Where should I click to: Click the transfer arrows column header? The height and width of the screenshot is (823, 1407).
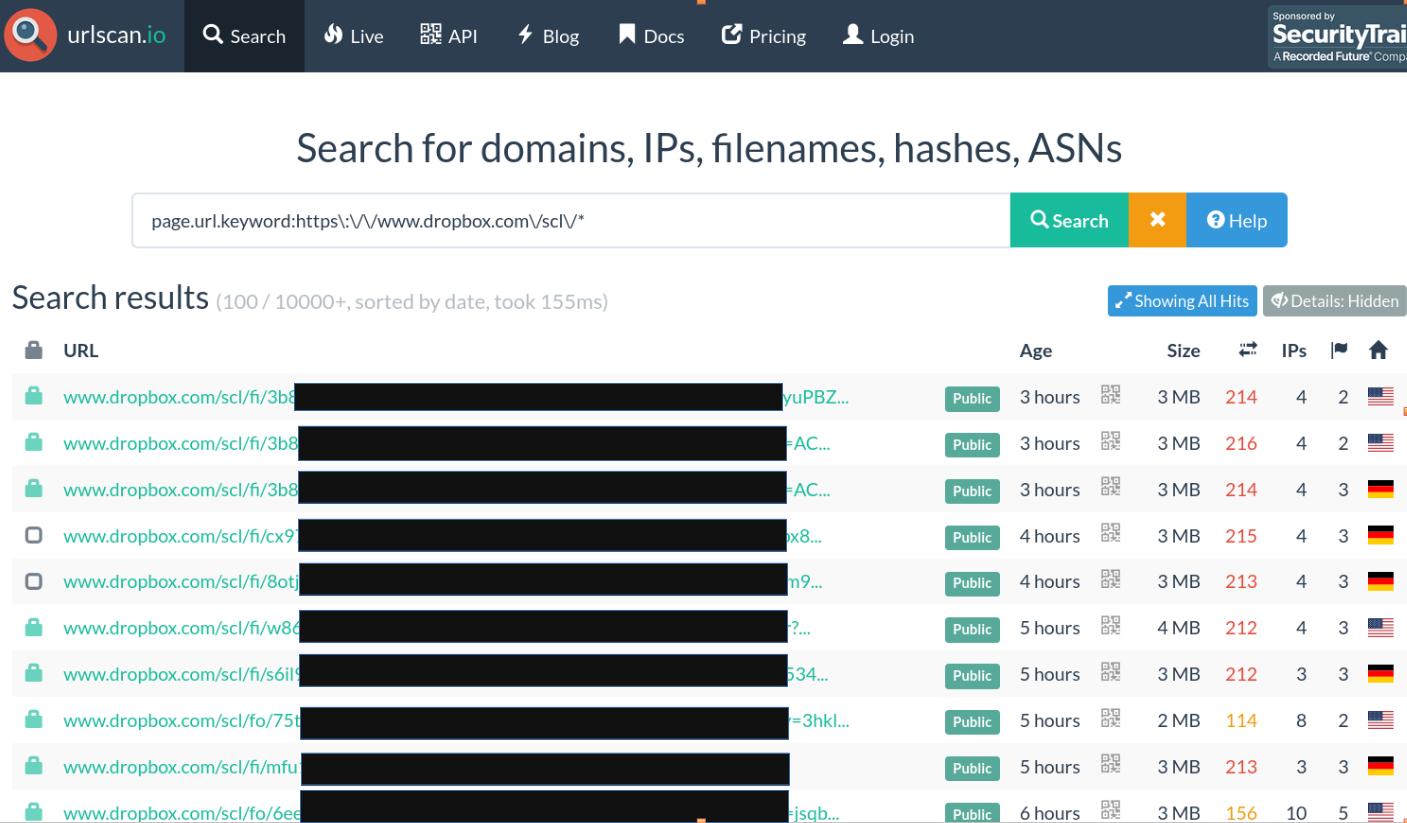1247,350
